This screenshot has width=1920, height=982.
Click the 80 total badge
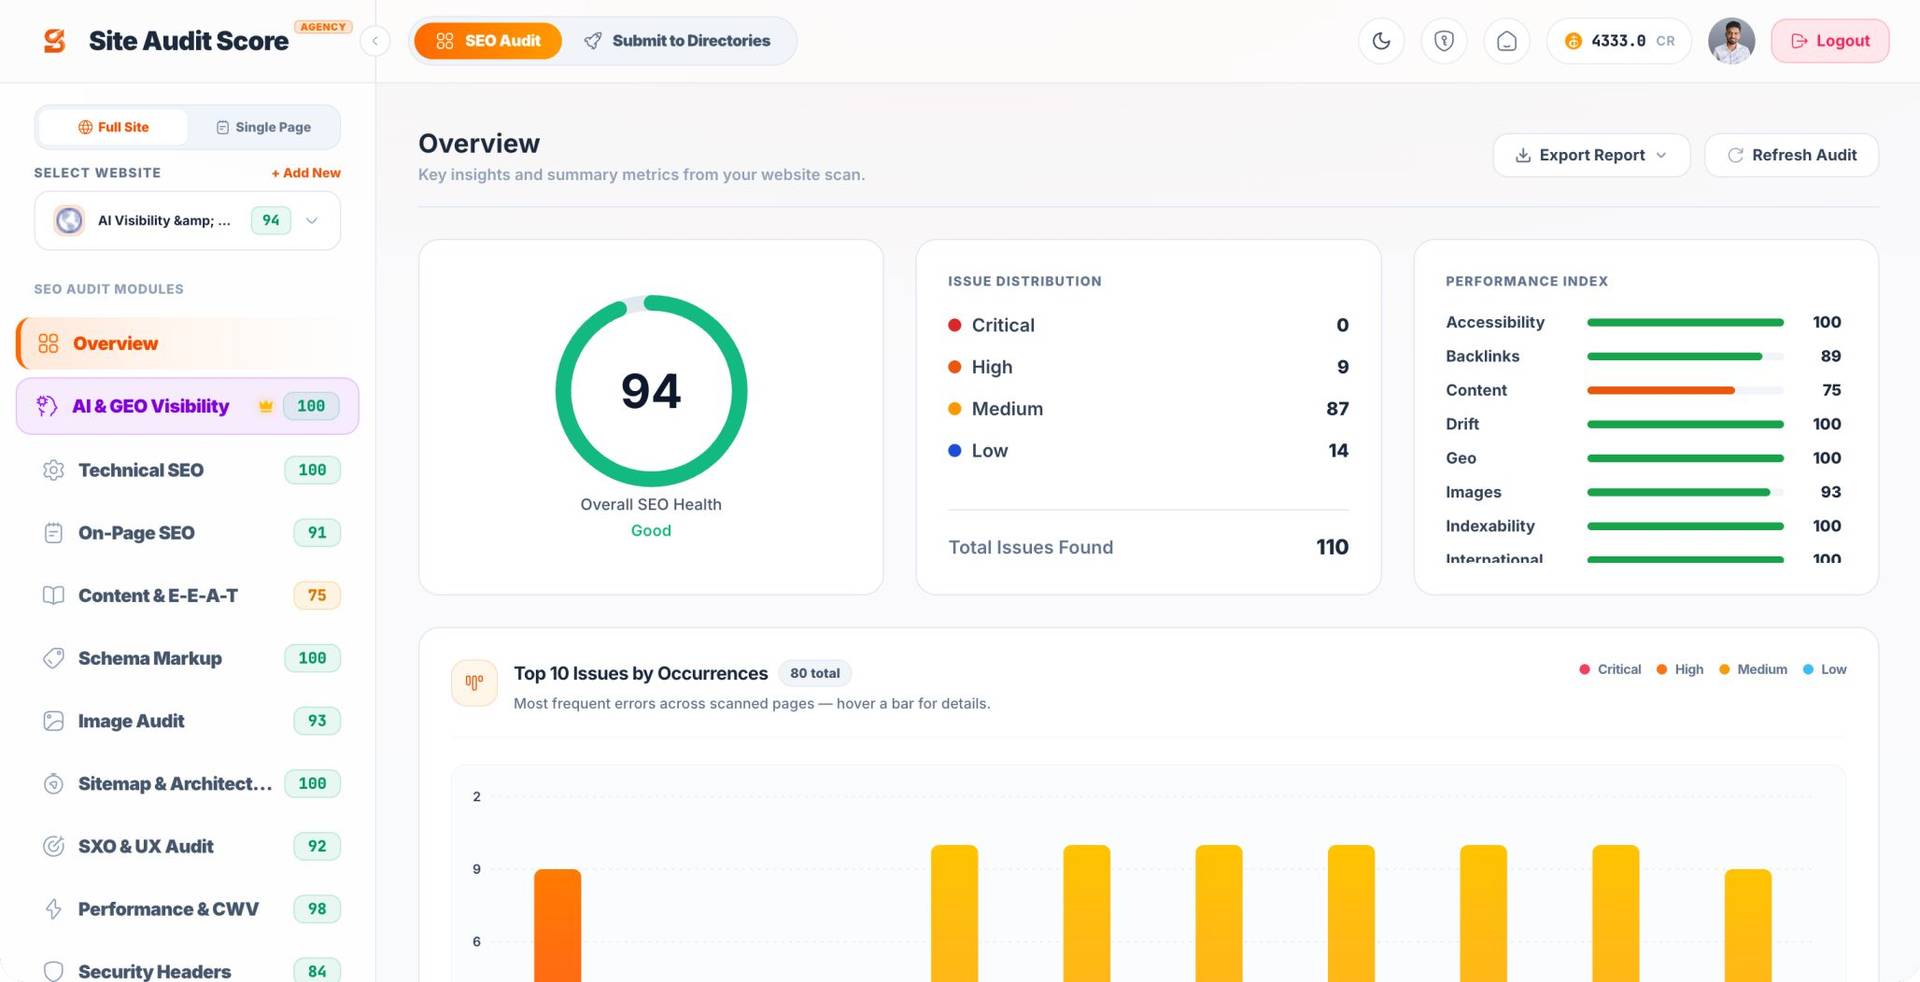[815, 673]
